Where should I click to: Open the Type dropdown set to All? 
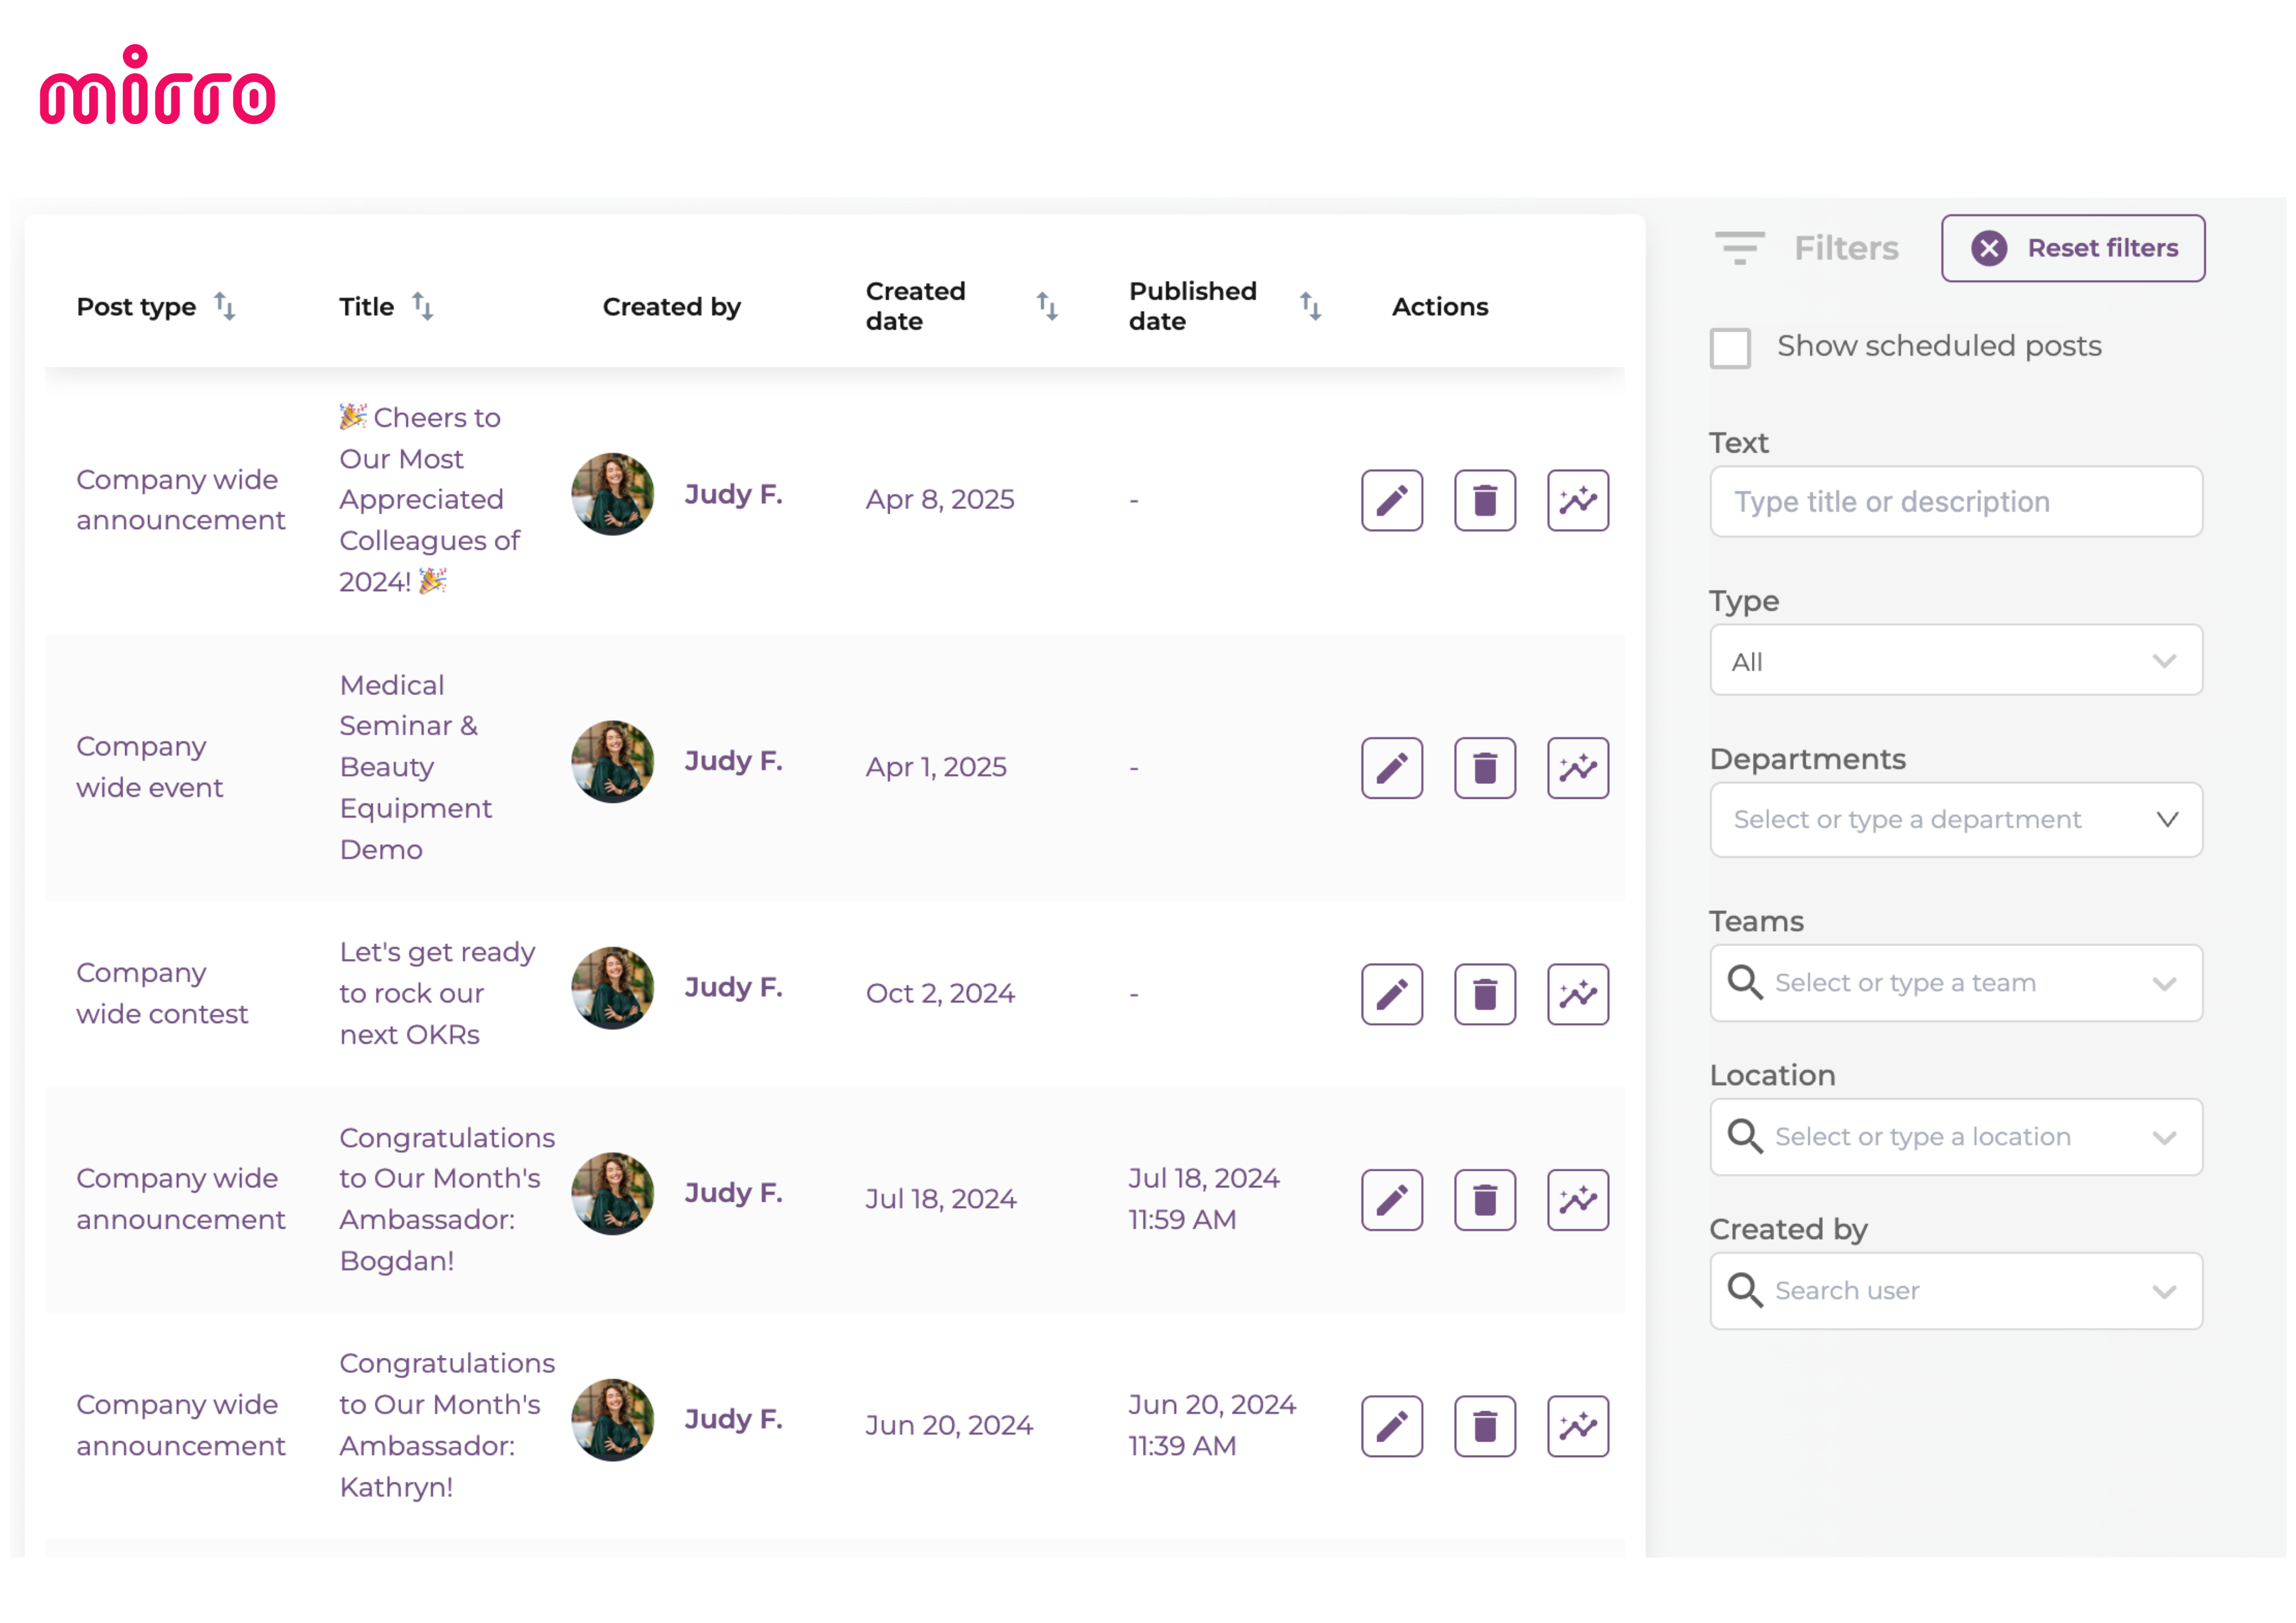(1955, 660)
